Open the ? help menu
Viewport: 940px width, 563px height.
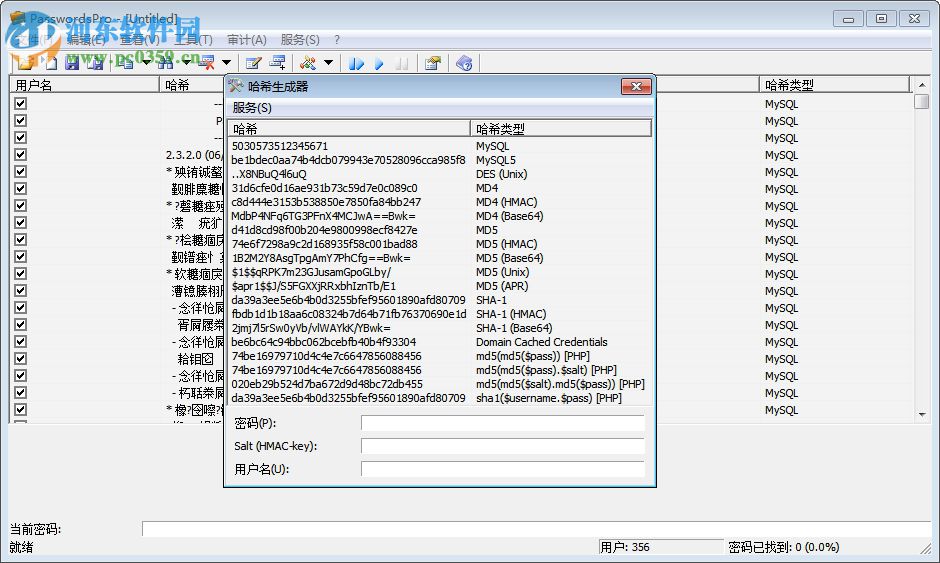pos(337,40)
